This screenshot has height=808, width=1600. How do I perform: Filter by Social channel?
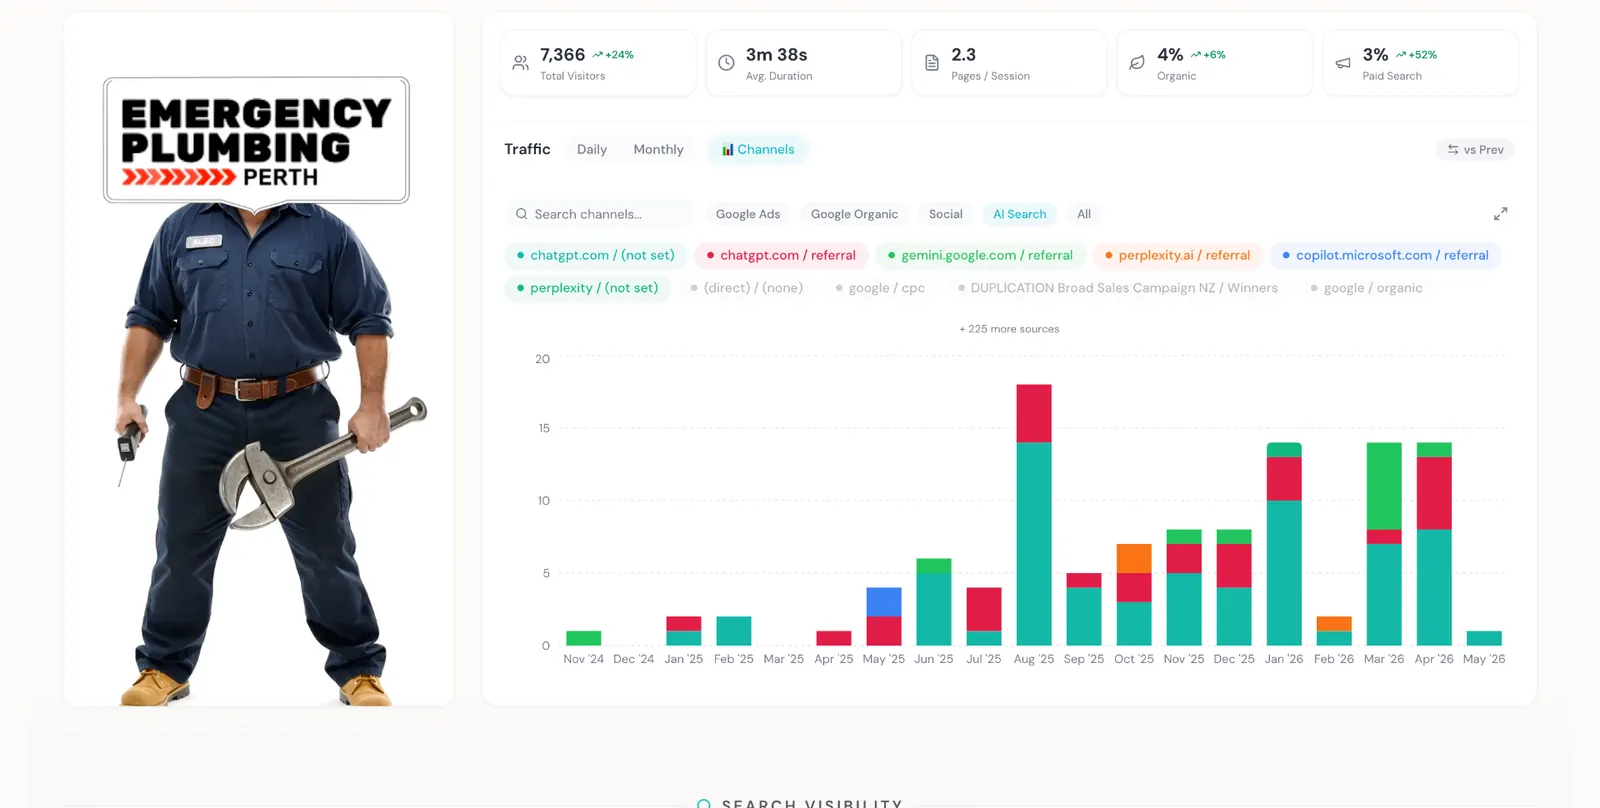(x=945, y=214)
